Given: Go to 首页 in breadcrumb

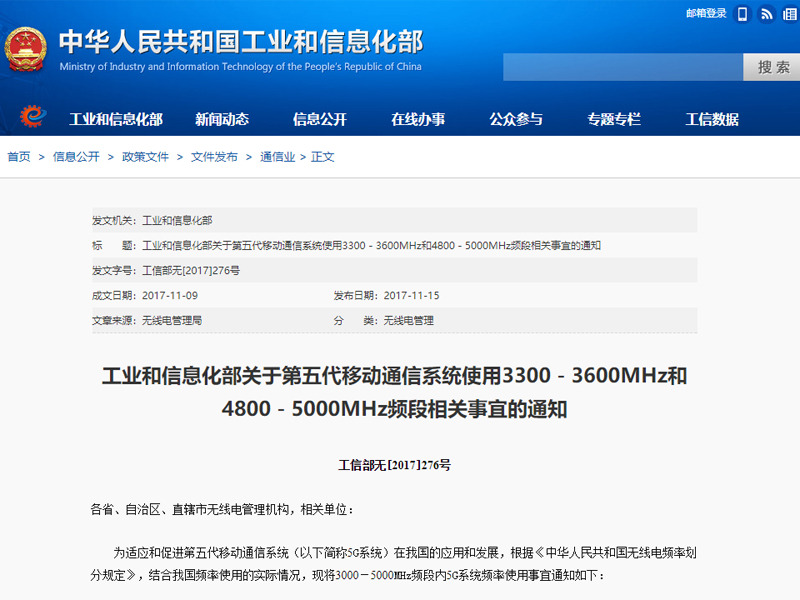Looking at the screenshot, I should [x=19, y=157].
